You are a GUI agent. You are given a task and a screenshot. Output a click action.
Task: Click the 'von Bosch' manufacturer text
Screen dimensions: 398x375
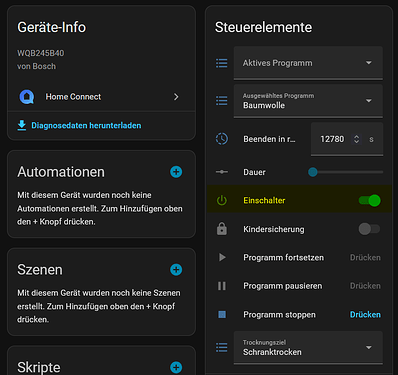pyautogui.click(x=37, y=66)
